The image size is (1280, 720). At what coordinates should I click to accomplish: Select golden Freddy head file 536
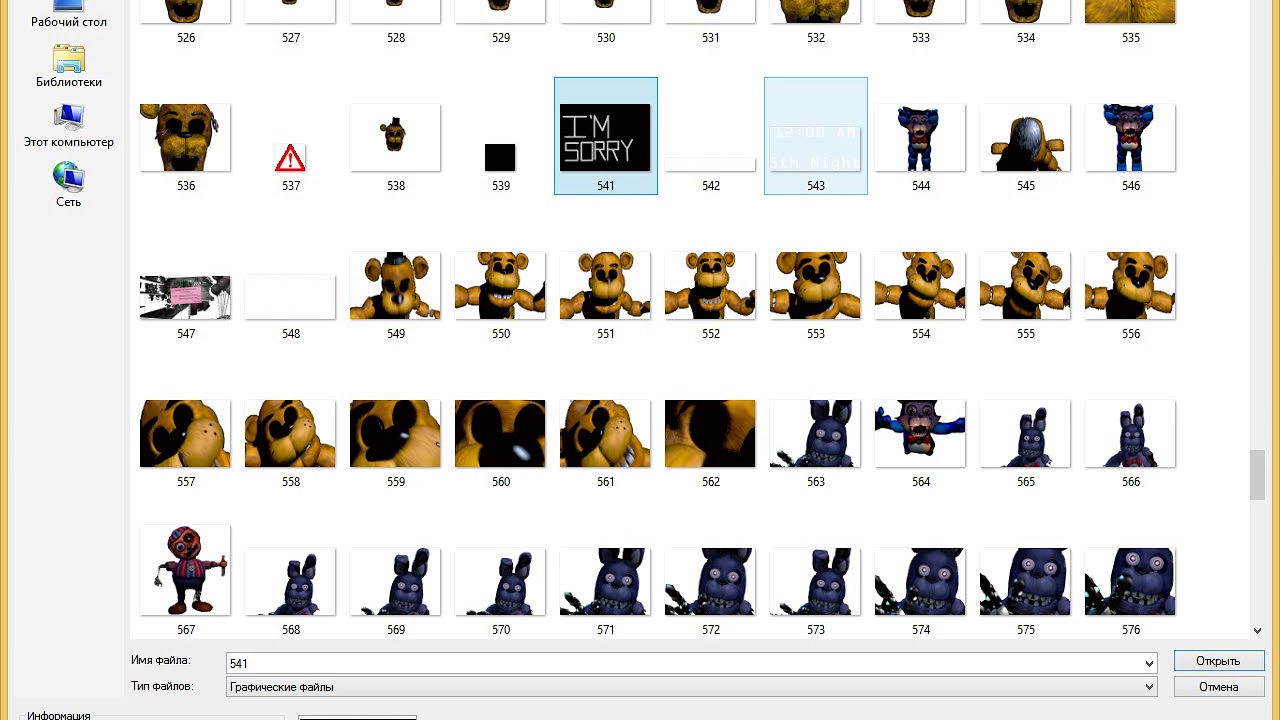[185, 137]
